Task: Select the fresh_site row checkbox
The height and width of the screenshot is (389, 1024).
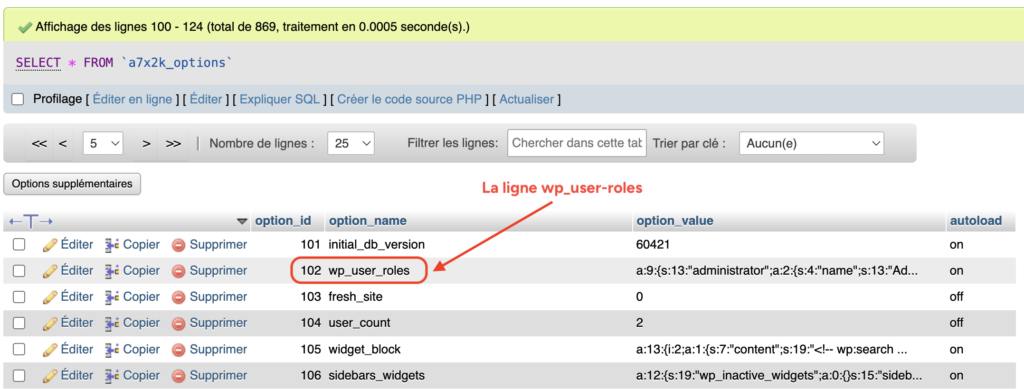Action: [x=19, y=297]
